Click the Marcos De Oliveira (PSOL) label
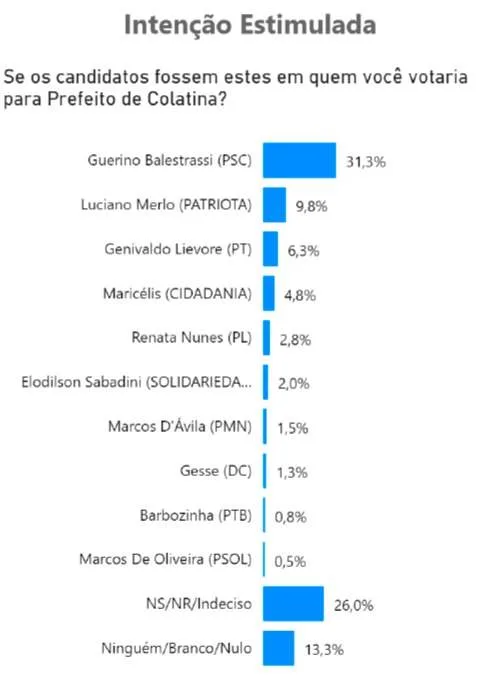This screenshot has height=677, width=495. point(165,560)
